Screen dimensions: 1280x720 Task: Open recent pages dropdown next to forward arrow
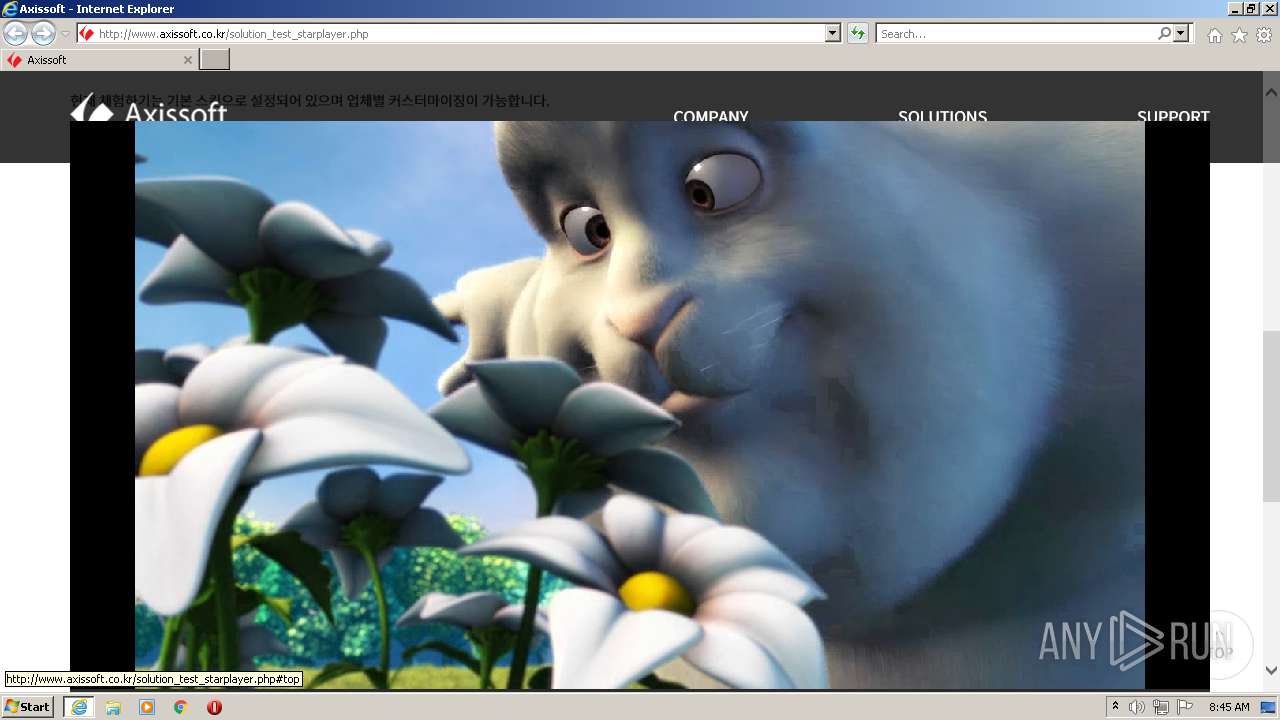pos(65,34)
